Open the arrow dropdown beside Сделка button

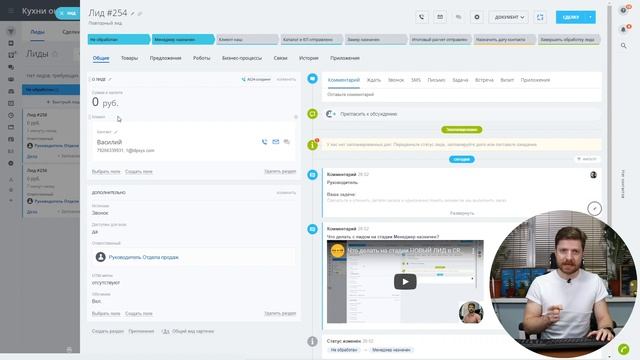tap(591, 17)
